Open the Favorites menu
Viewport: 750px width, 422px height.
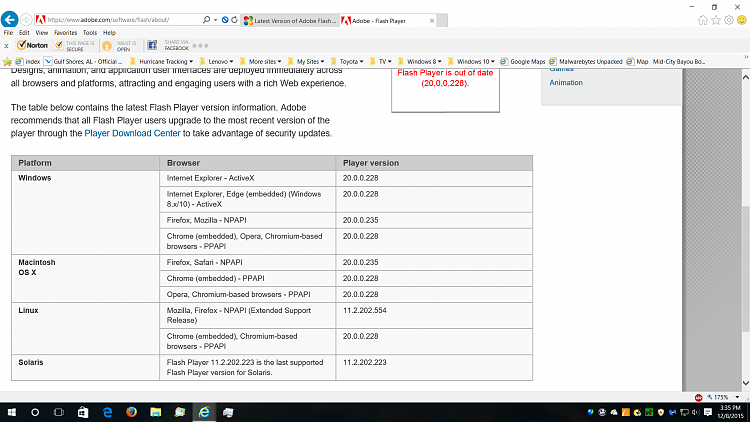(66, 33)
